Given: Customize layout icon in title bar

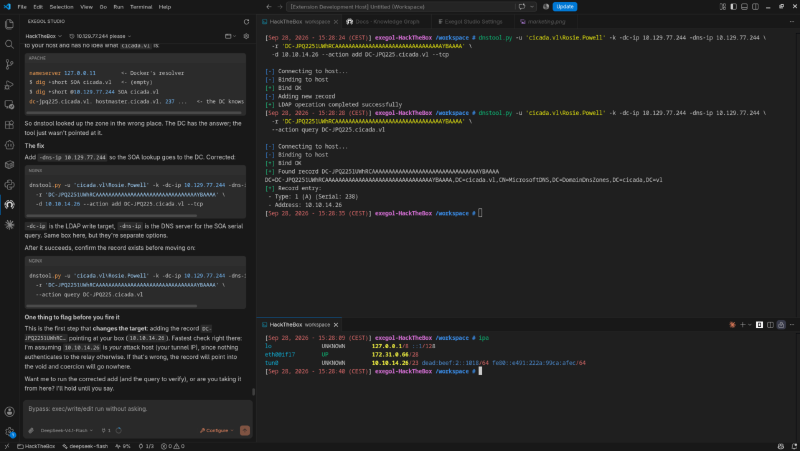Looking at the screenshot, I should tap(722, 7).
